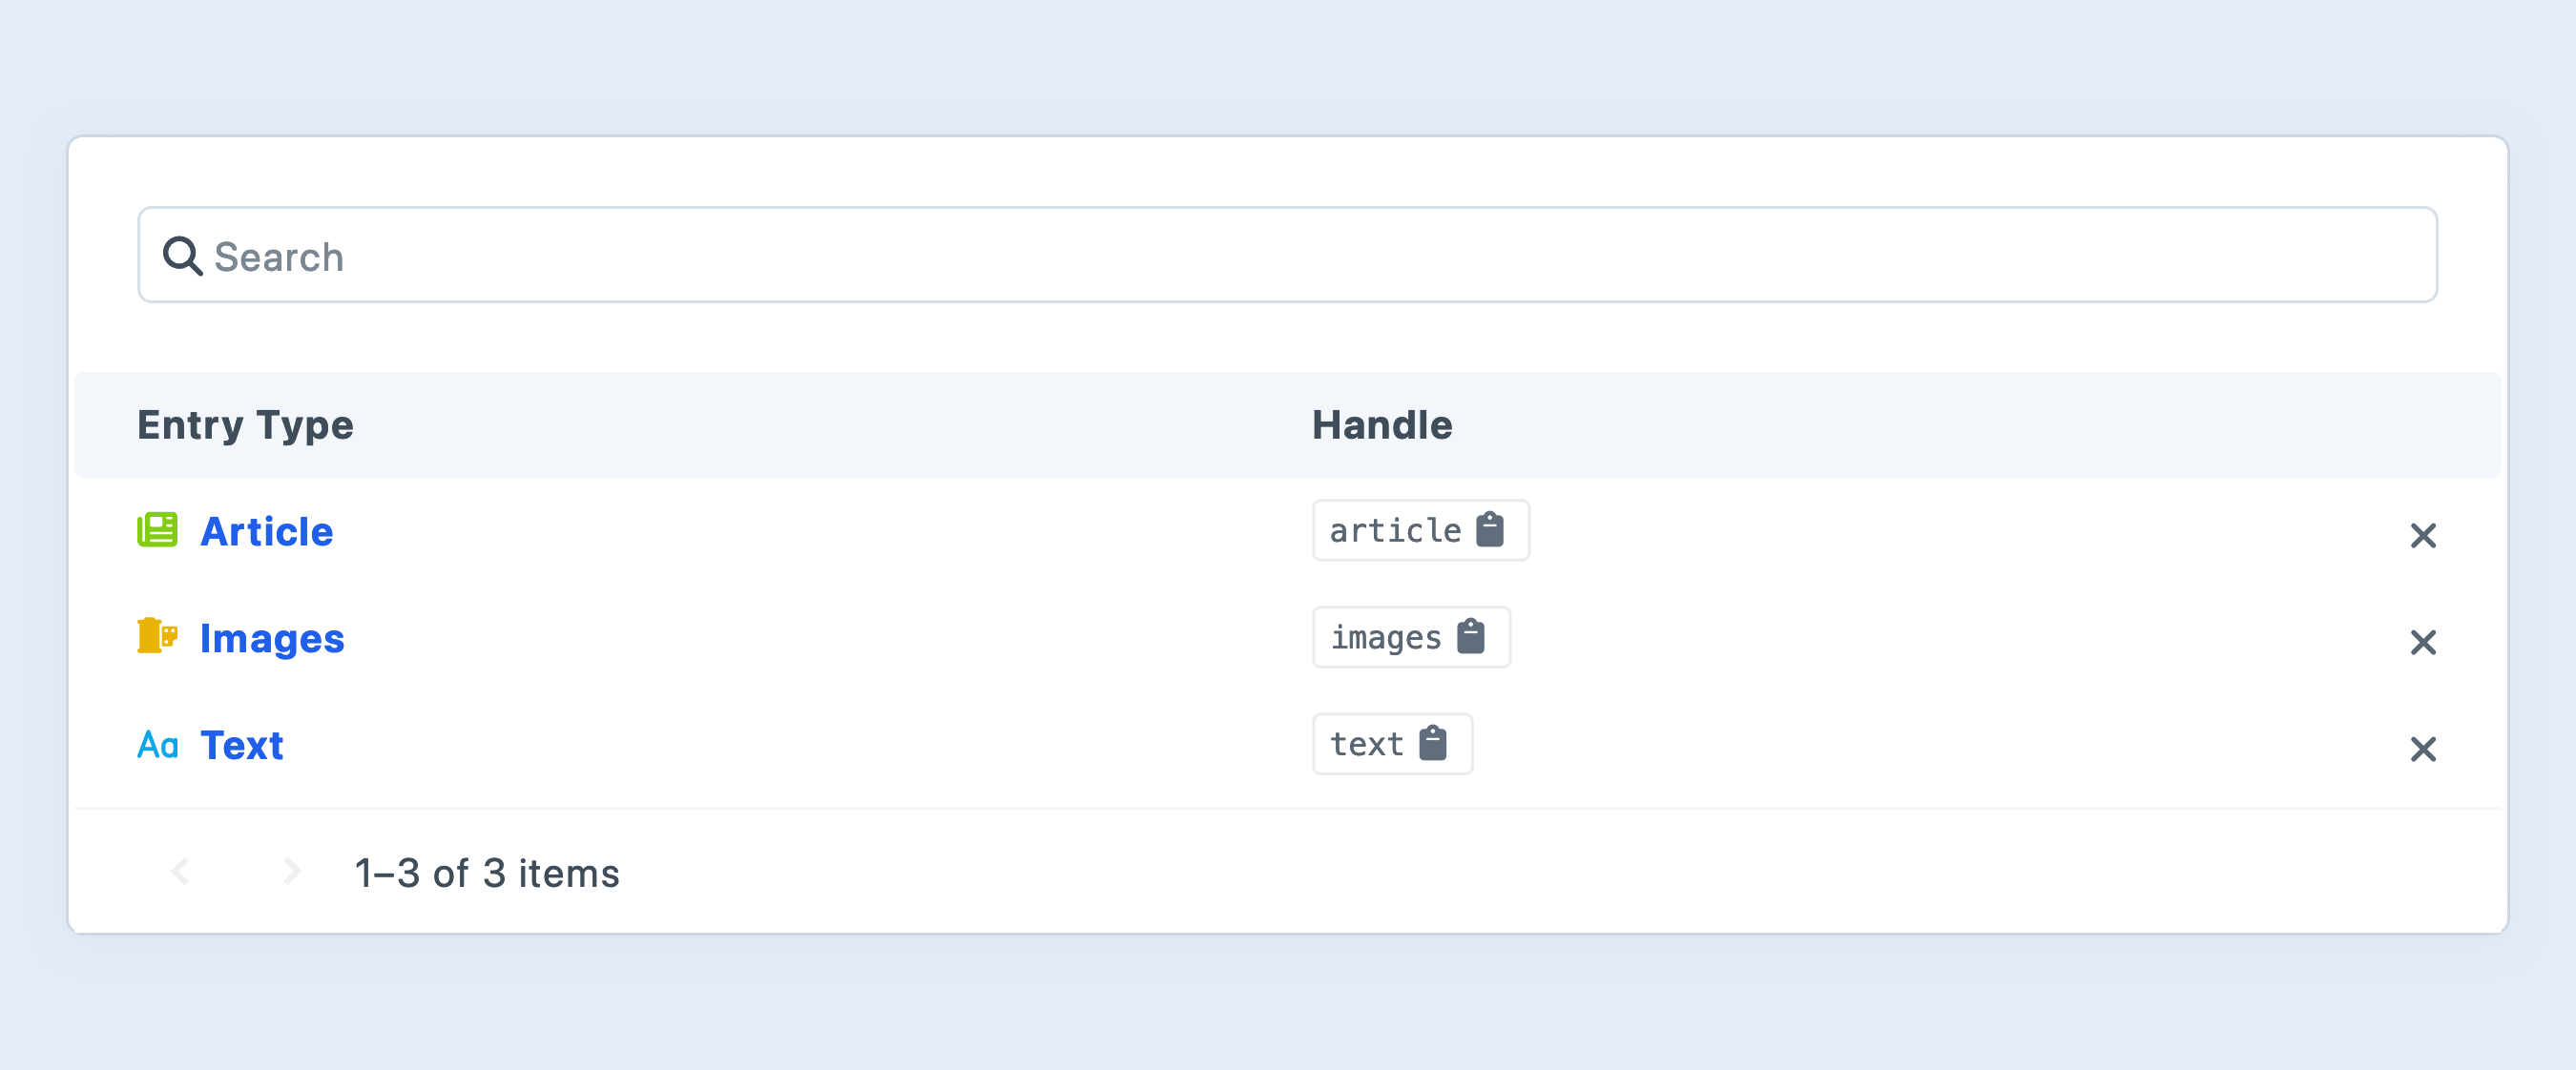Viewport: 2576px width, 1070px height.
Task: Click the previous page arrow icon
Action: 181,871
